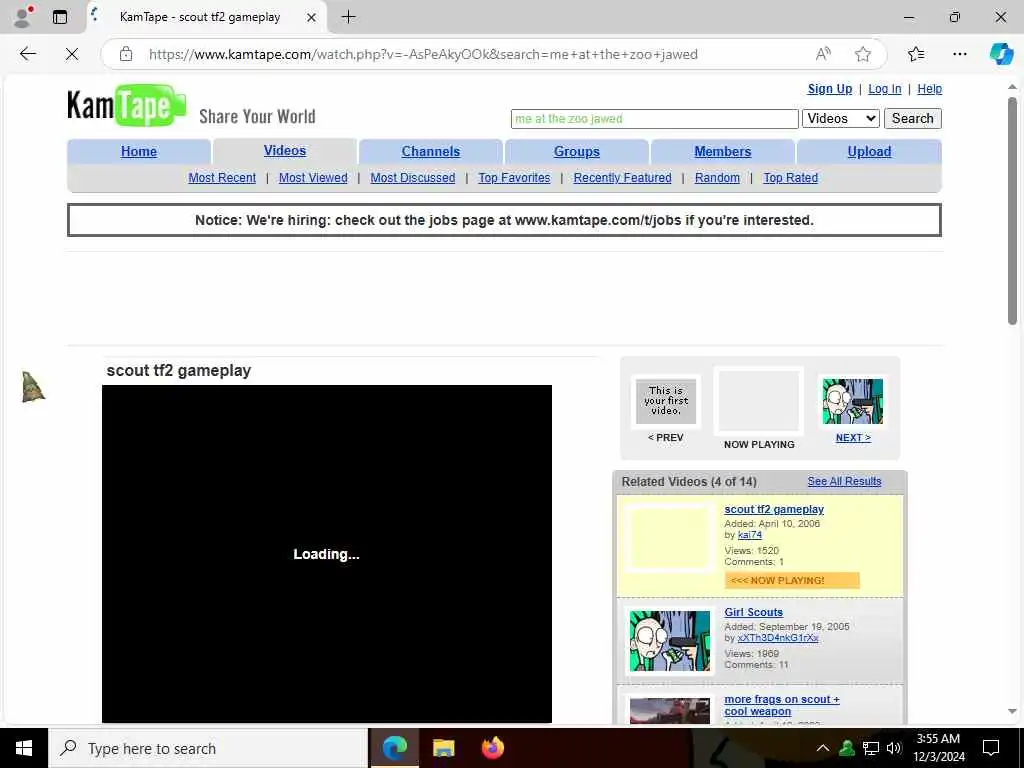Launch Firefox from taskbar
The height and width of the screenshot is (768, 1024).
click(x=492, y=748)
